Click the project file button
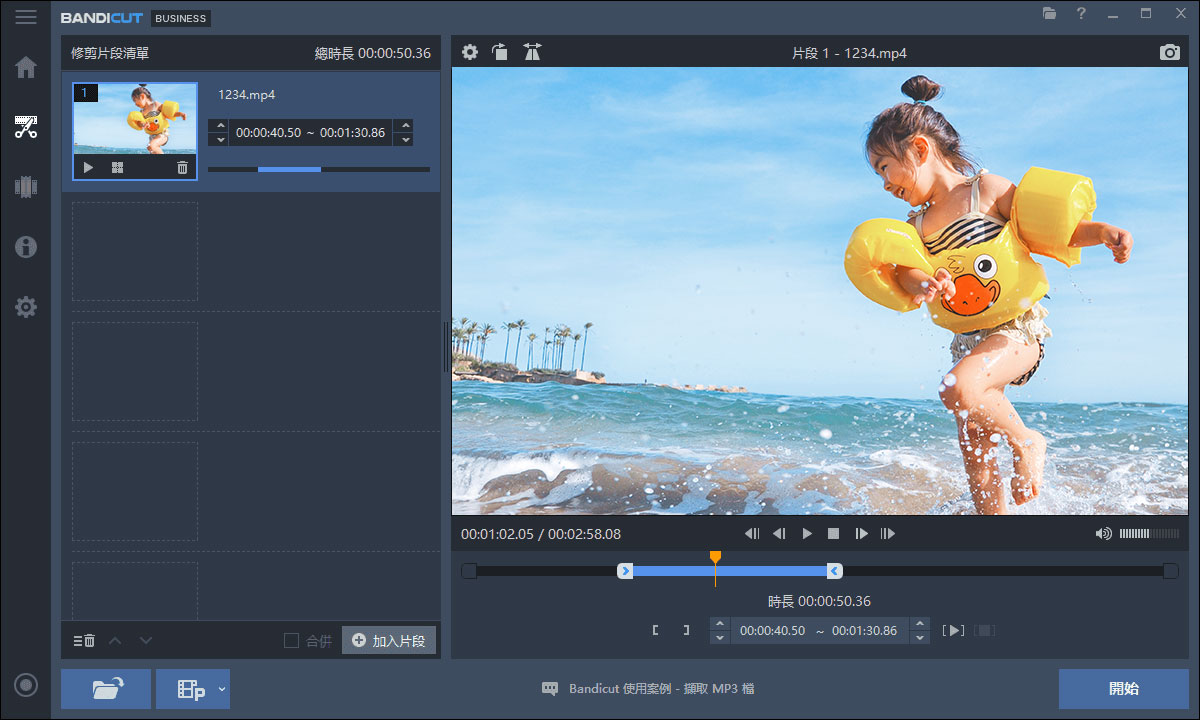Image resolution: width=1200 pixels, height=720 pixels. click(186, 688)
